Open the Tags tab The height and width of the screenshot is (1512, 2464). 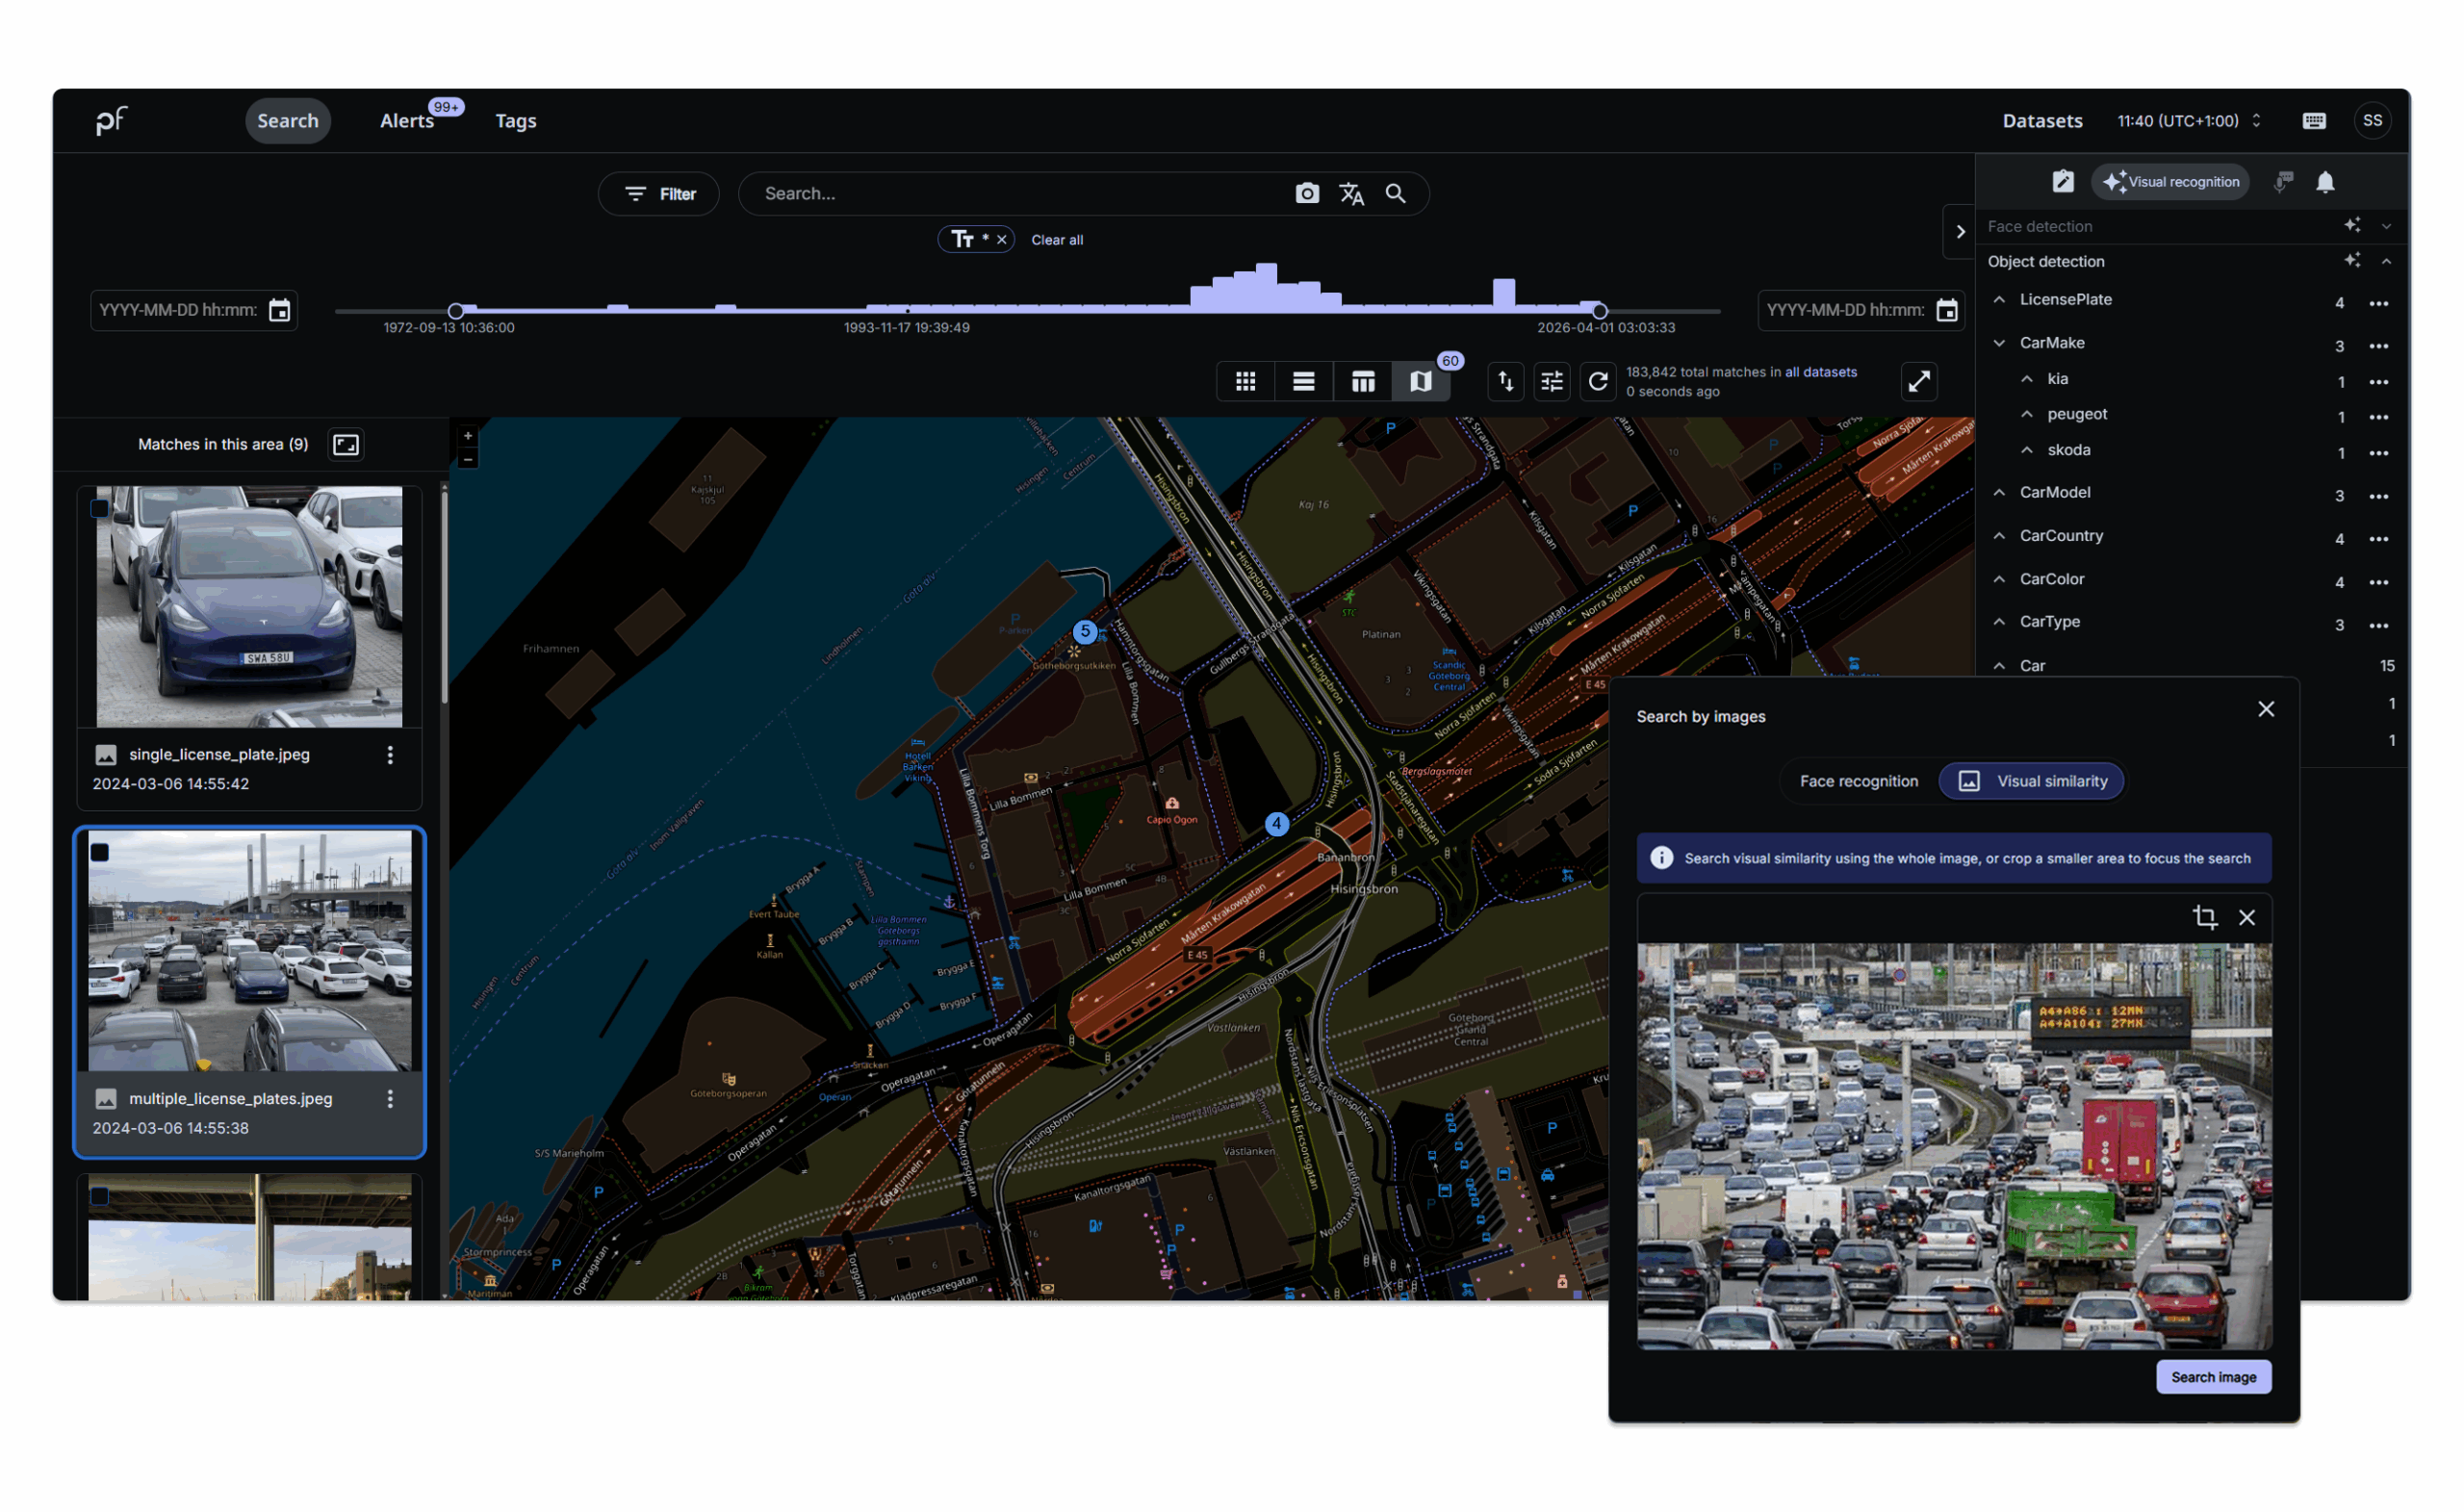(x=516, y=121)
